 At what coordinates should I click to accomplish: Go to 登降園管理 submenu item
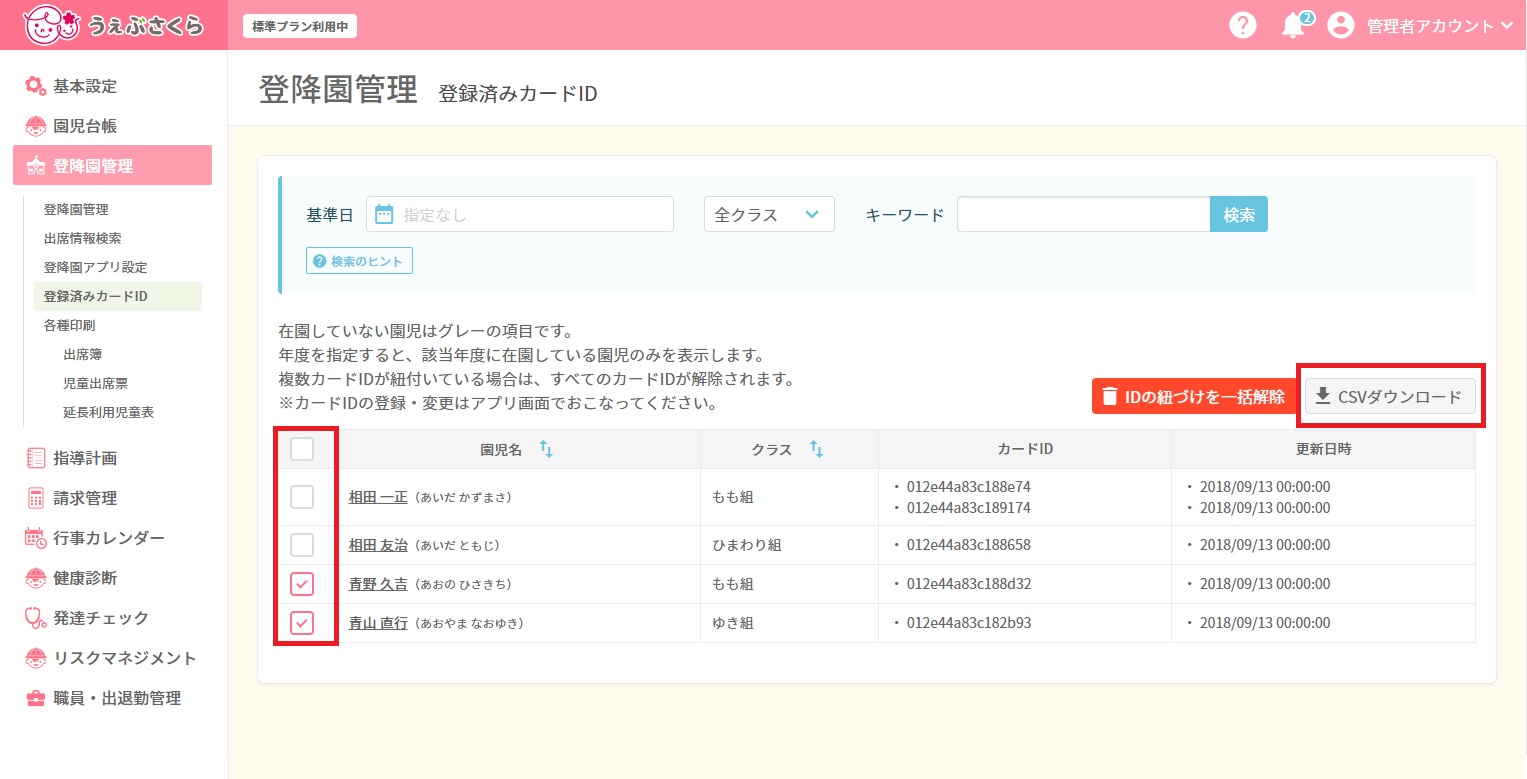pos(76,210)
